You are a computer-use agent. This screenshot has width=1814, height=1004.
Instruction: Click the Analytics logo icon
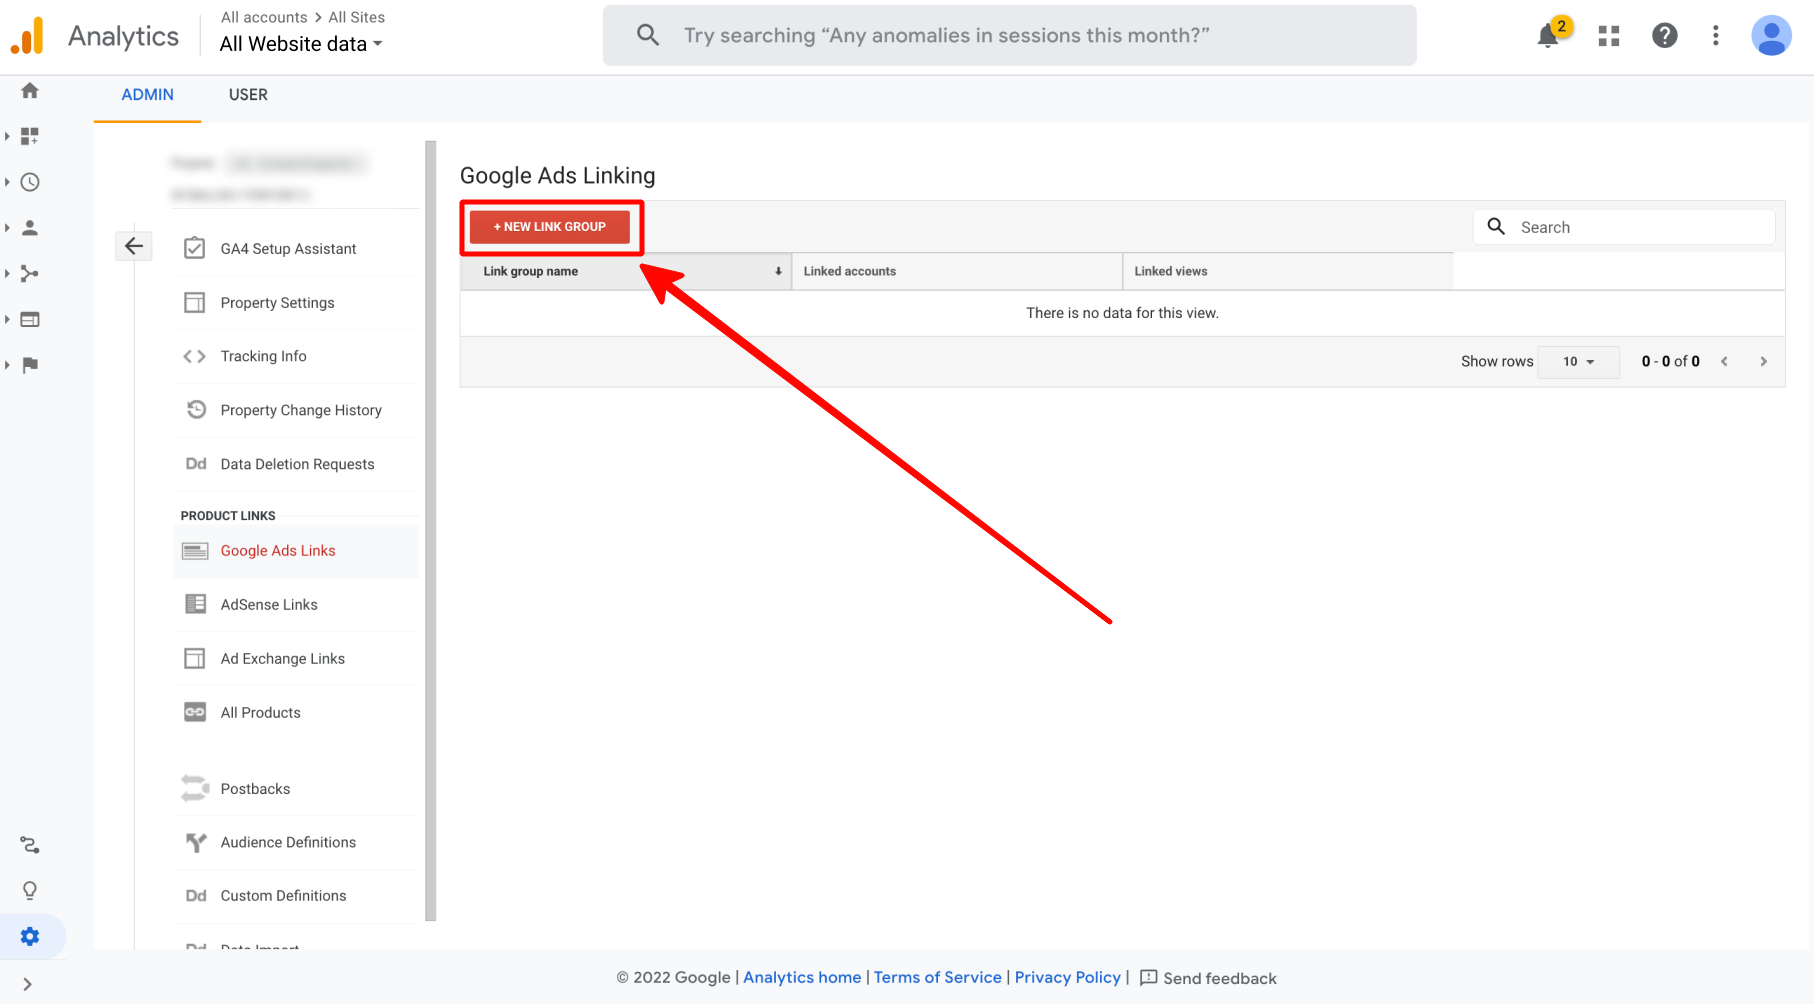[28, 36]
